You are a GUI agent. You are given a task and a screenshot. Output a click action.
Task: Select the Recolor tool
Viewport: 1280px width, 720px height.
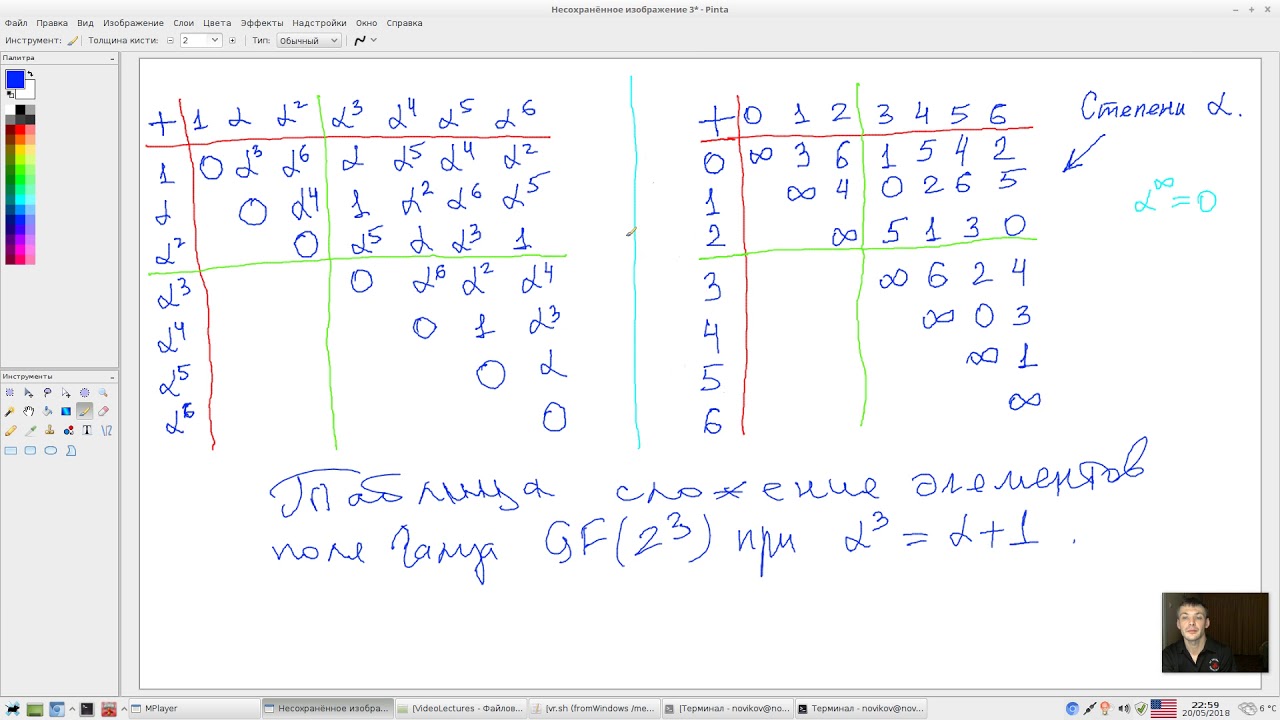68,430
